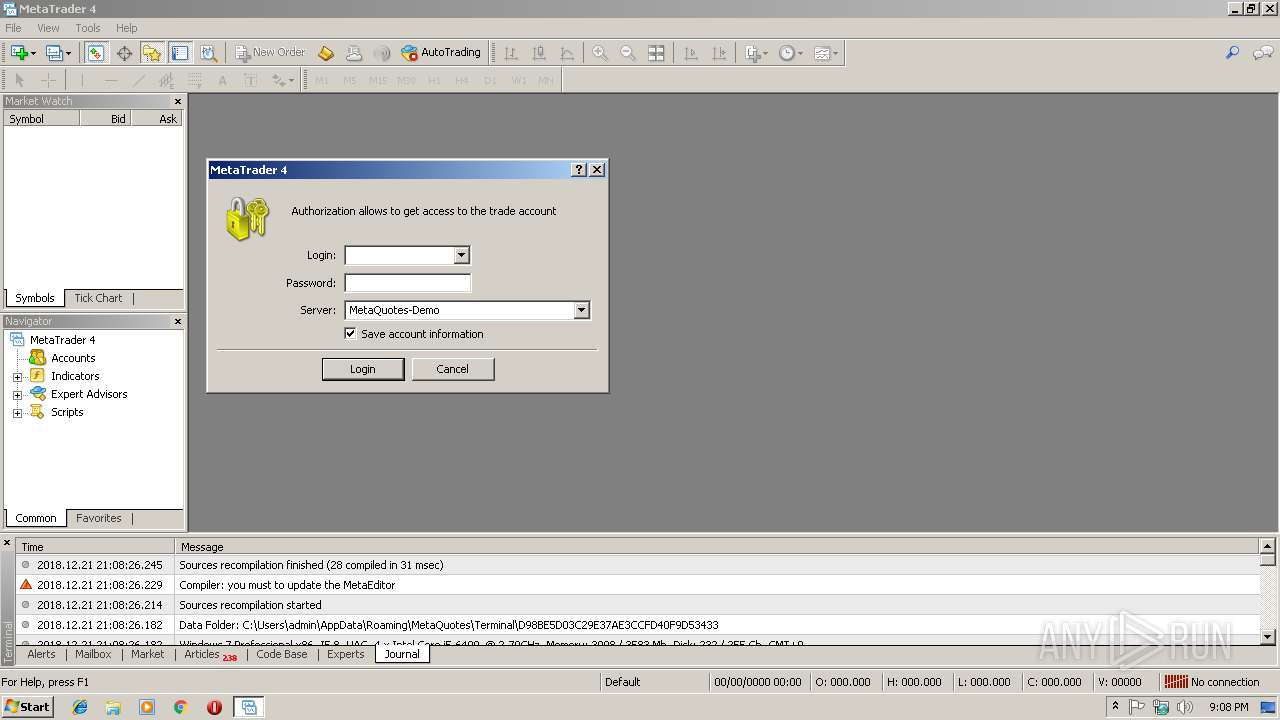Click the New Chart toolbar icon
Image resolution: width=1280 pixels, height=720 pixels.
(22, 53)
